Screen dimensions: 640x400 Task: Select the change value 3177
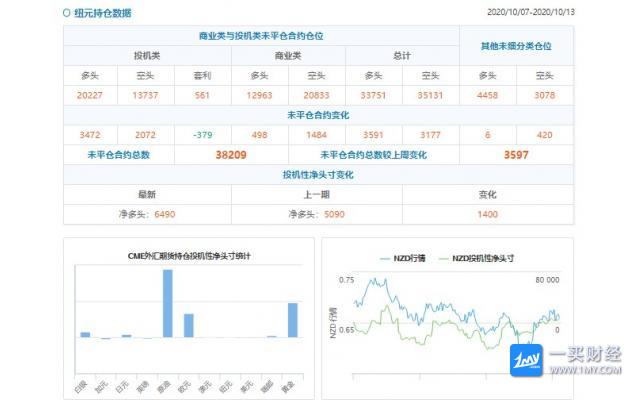click(430, 135)
